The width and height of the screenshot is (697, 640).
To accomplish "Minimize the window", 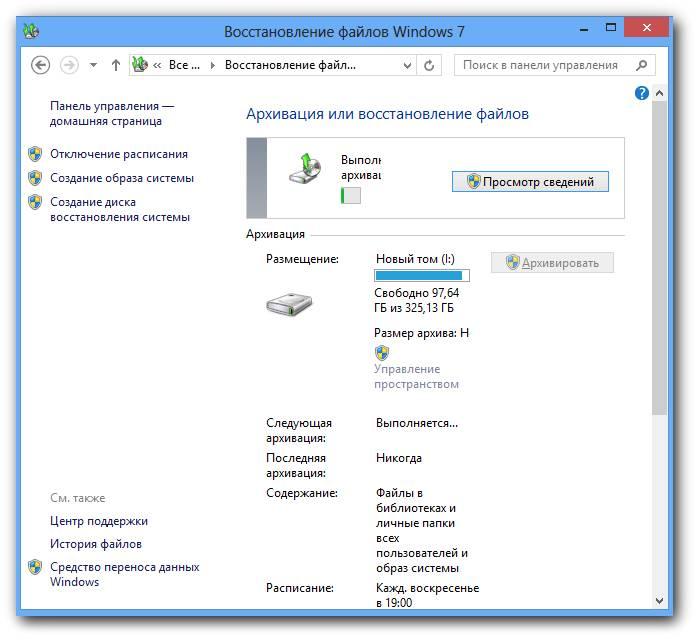I will pyautogui.click(x=584, y=29).
